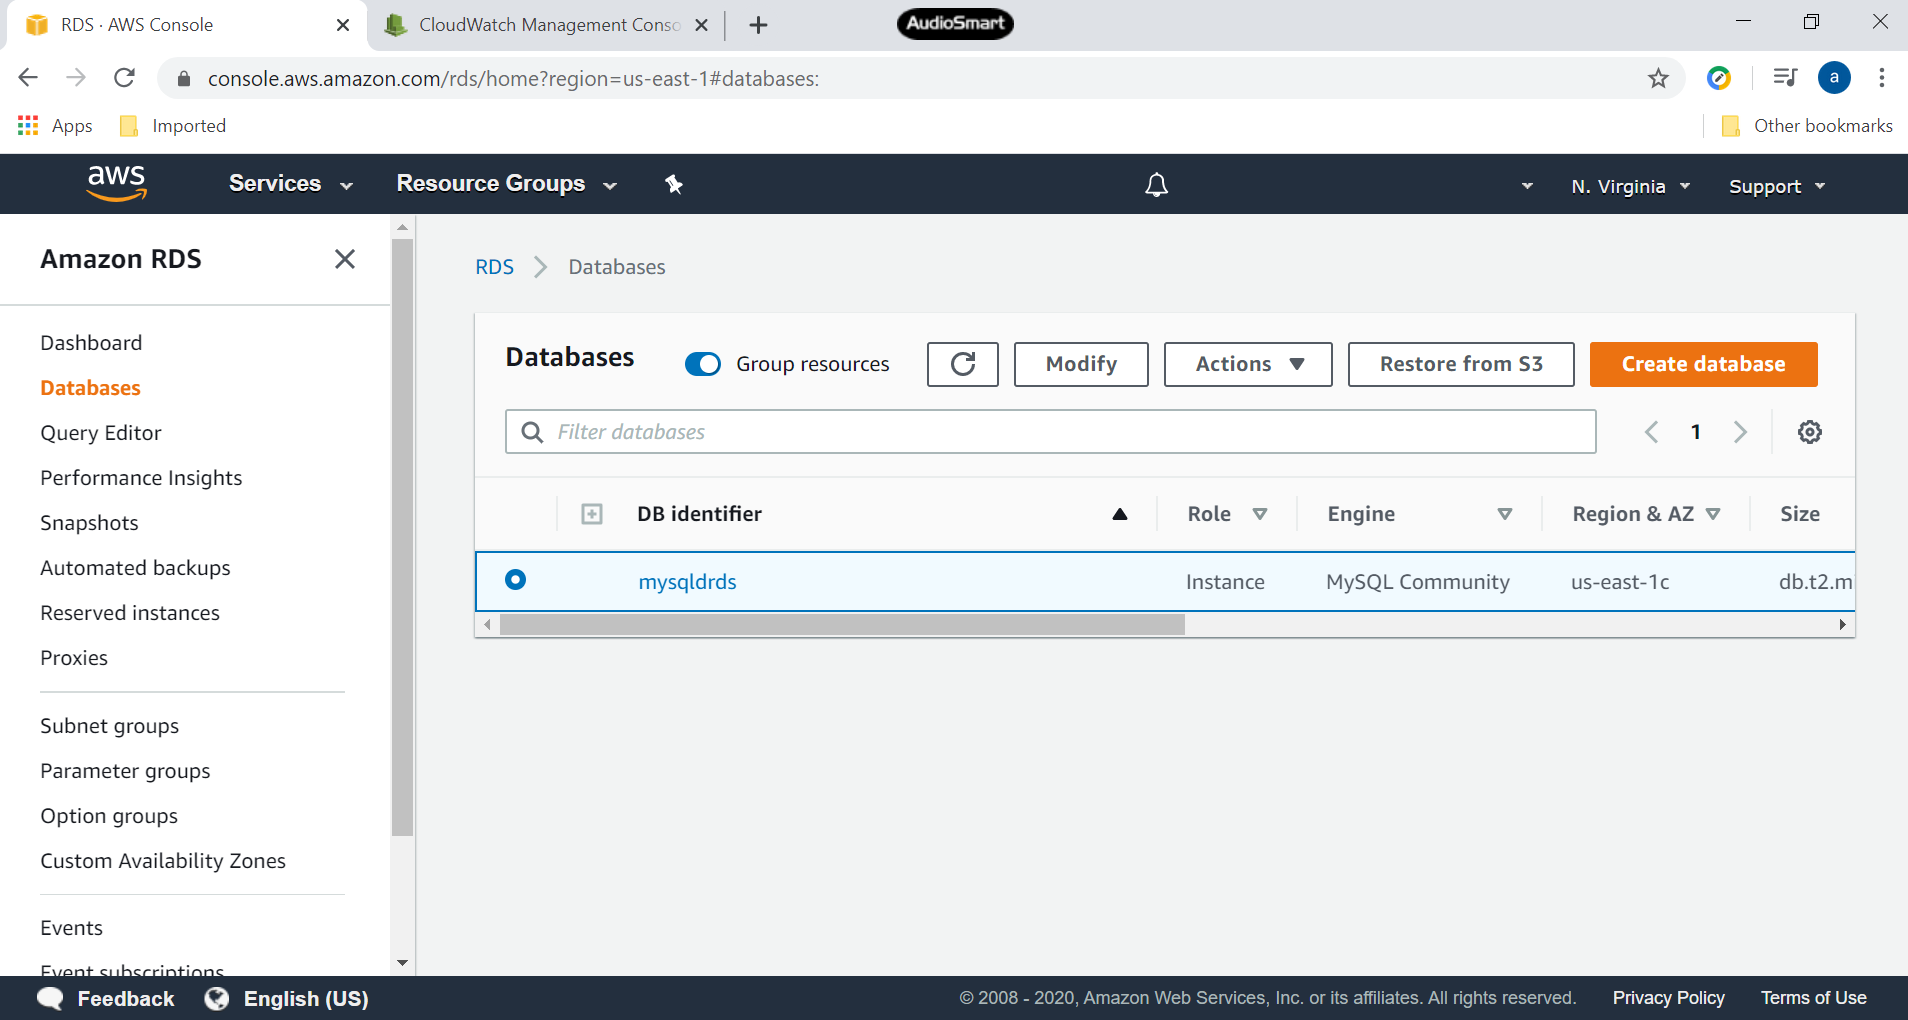Click the pin shortcut icon in navbar
The image size is (1908, 1020).
point(674,184)
